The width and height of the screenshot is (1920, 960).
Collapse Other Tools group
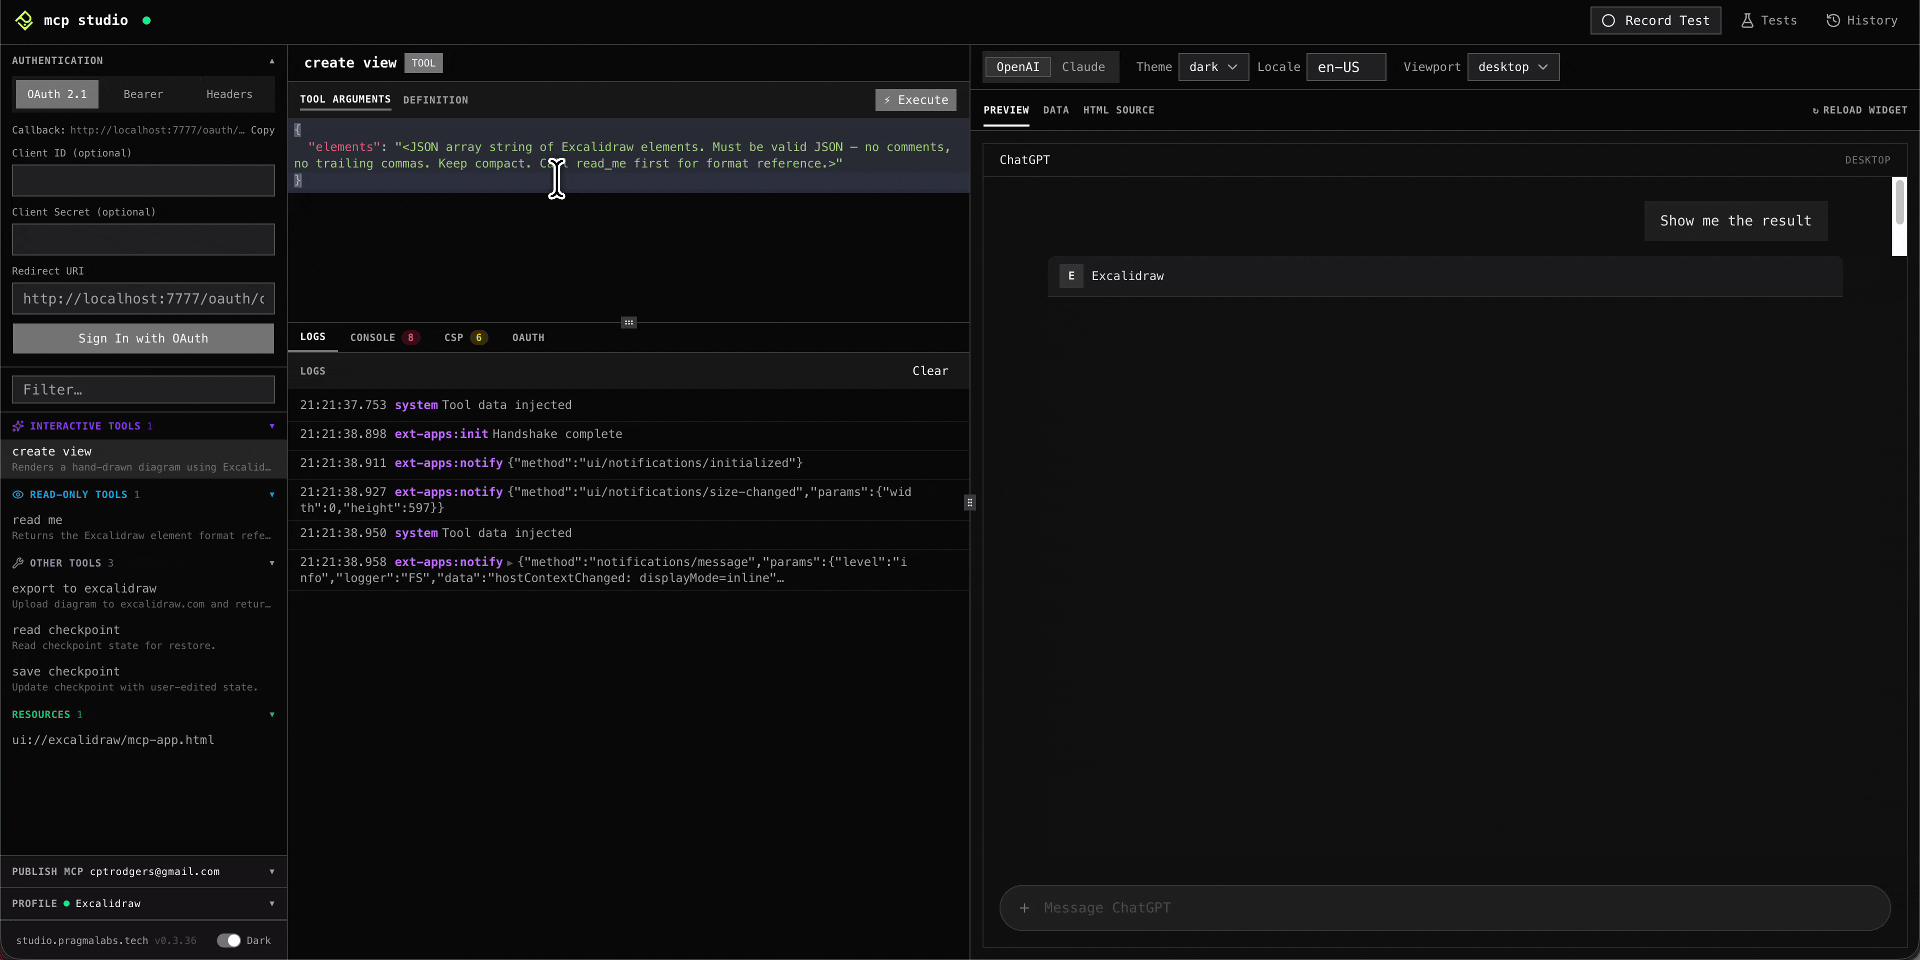tap(272, 563)
